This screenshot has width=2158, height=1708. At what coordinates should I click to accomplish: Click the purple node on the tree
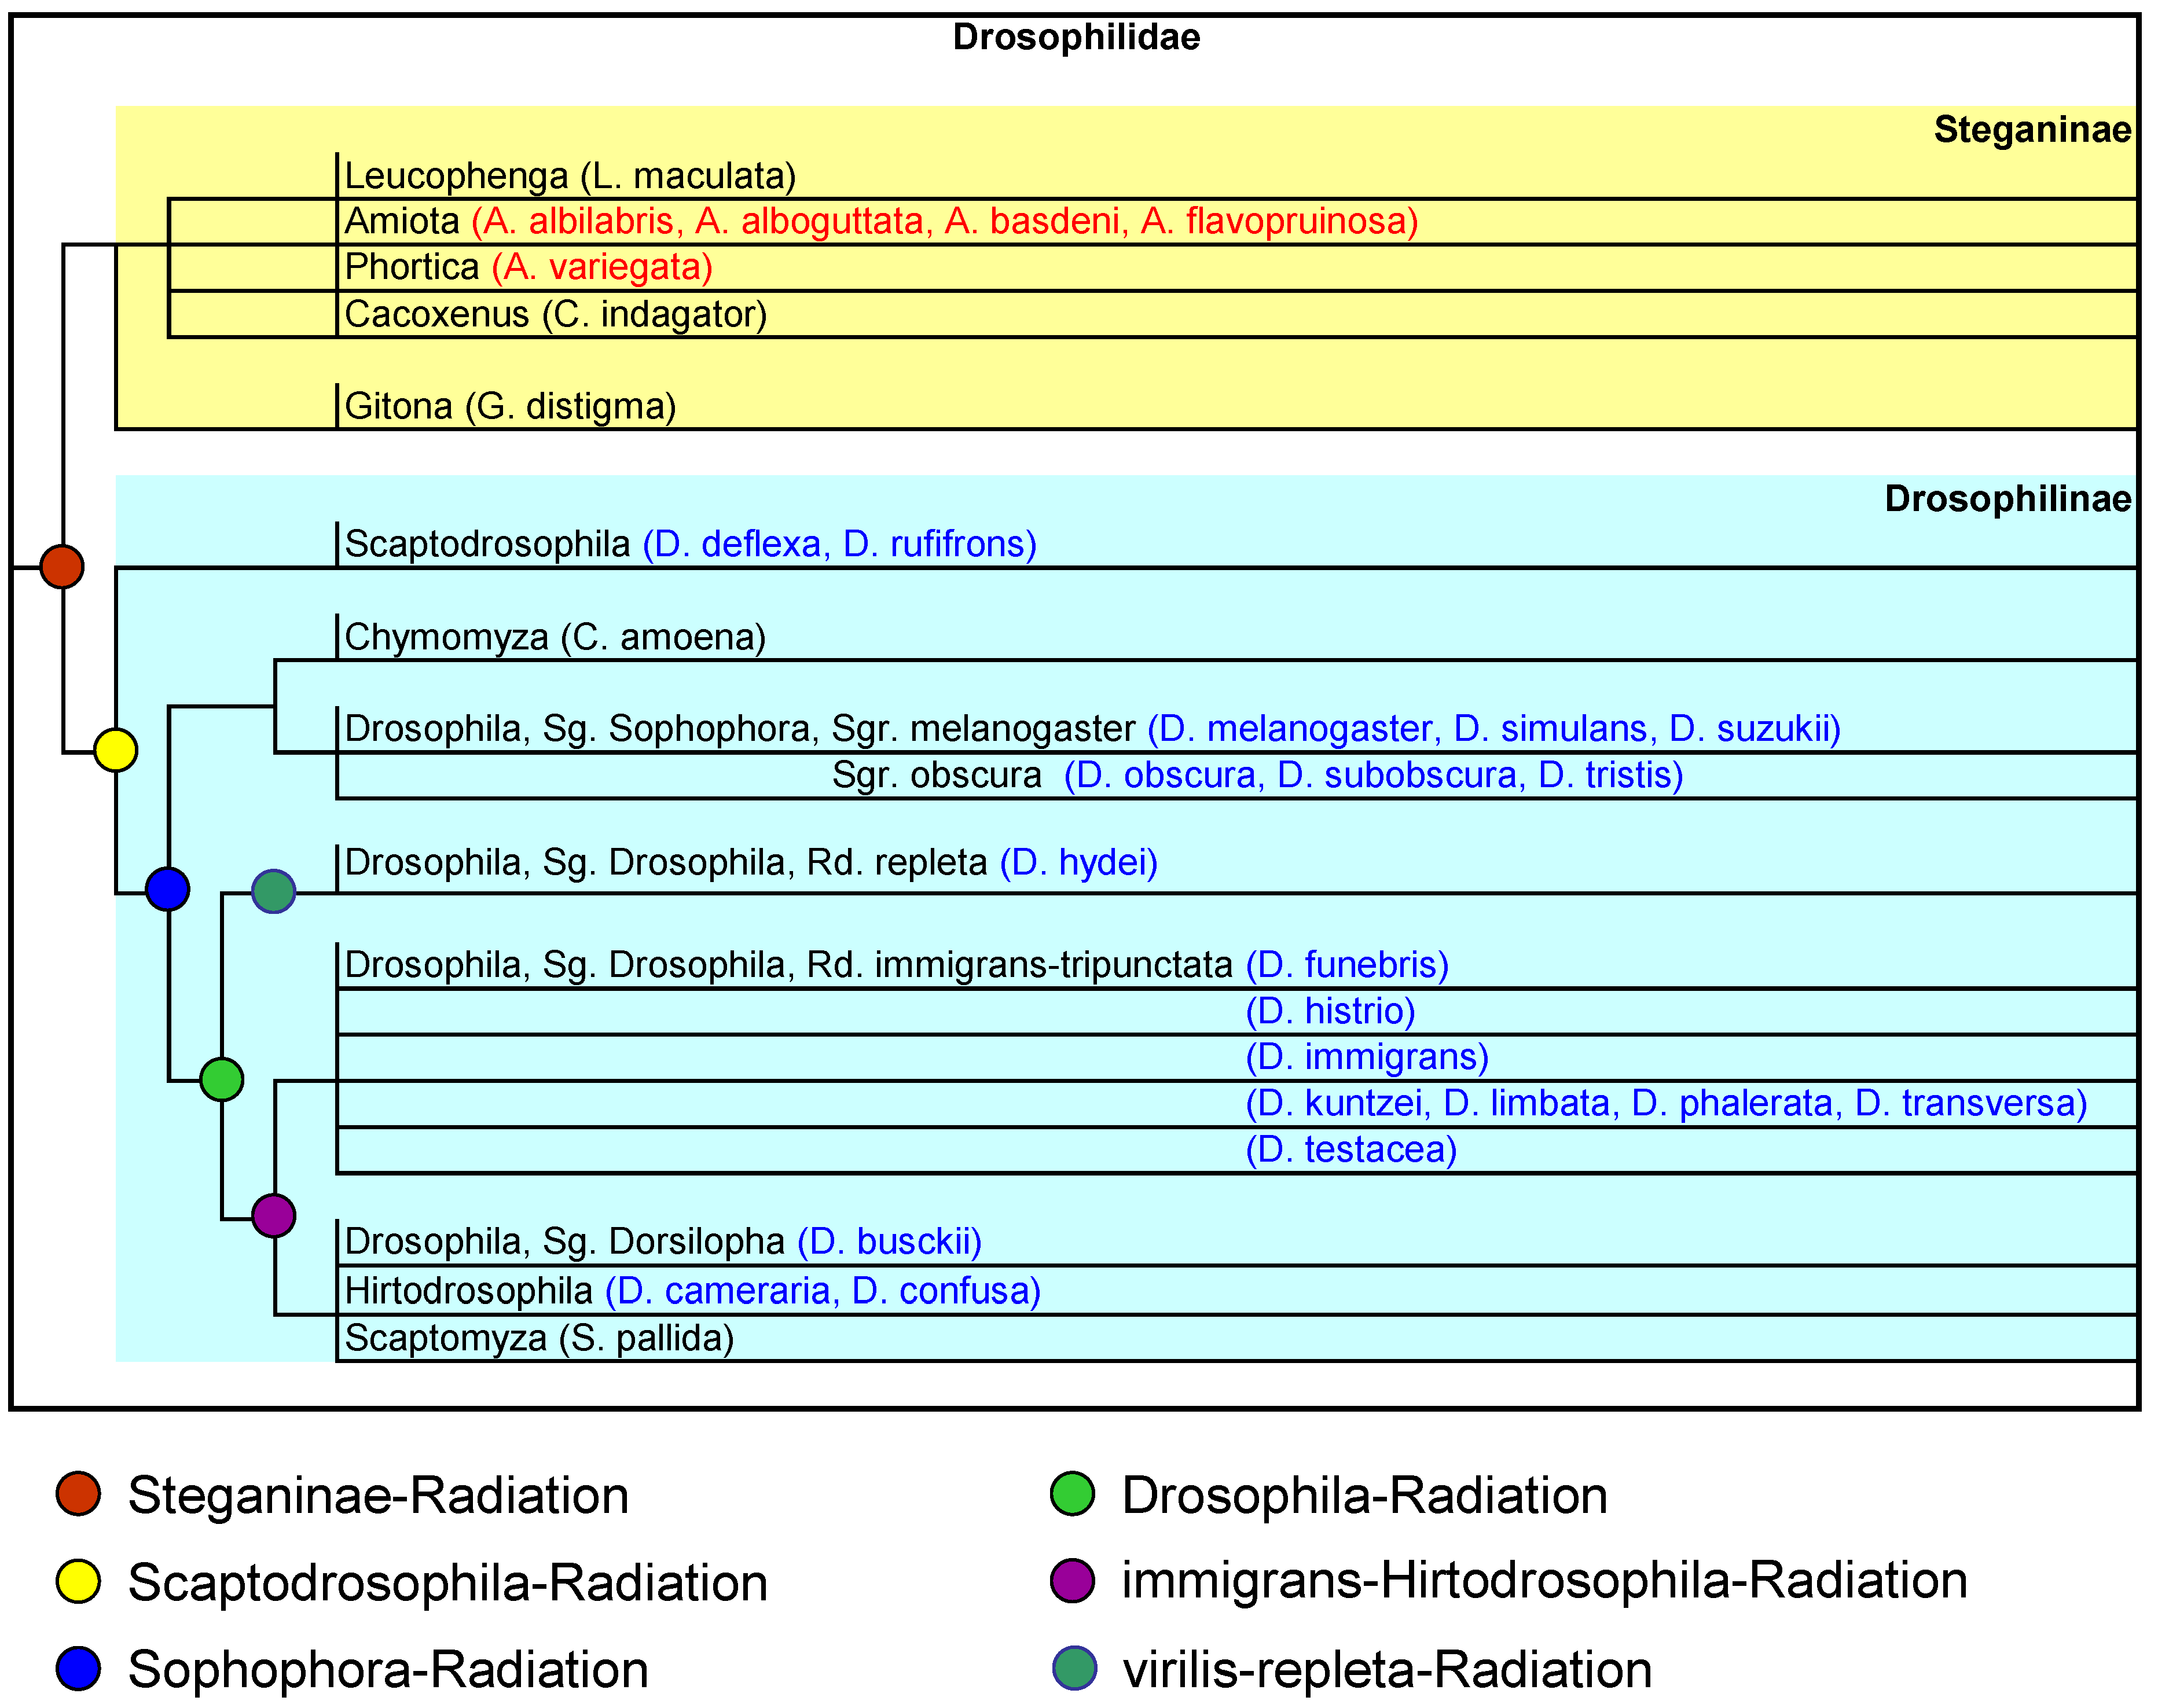pos(273,1216)
